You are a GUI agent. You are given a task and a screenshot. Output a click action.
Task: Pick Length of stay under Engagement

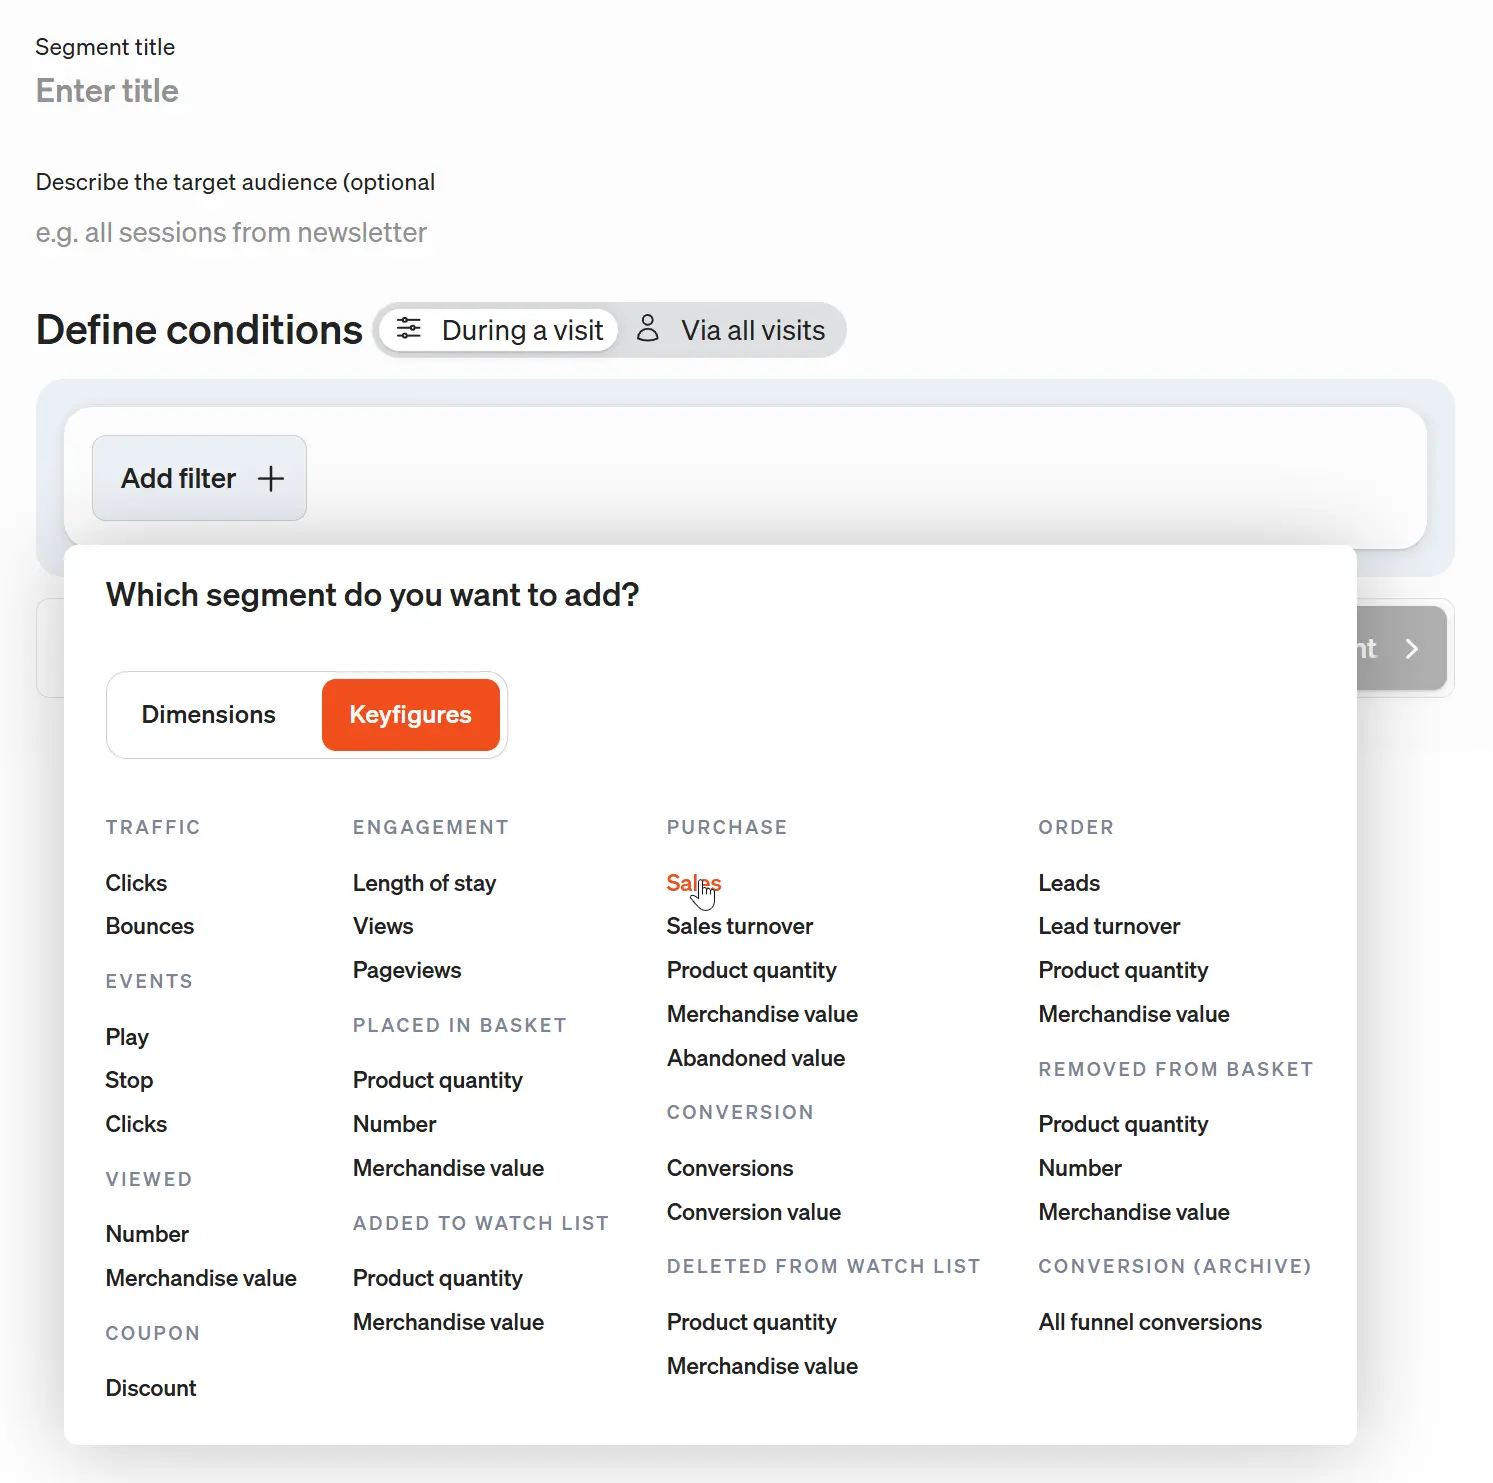[424, 883]
